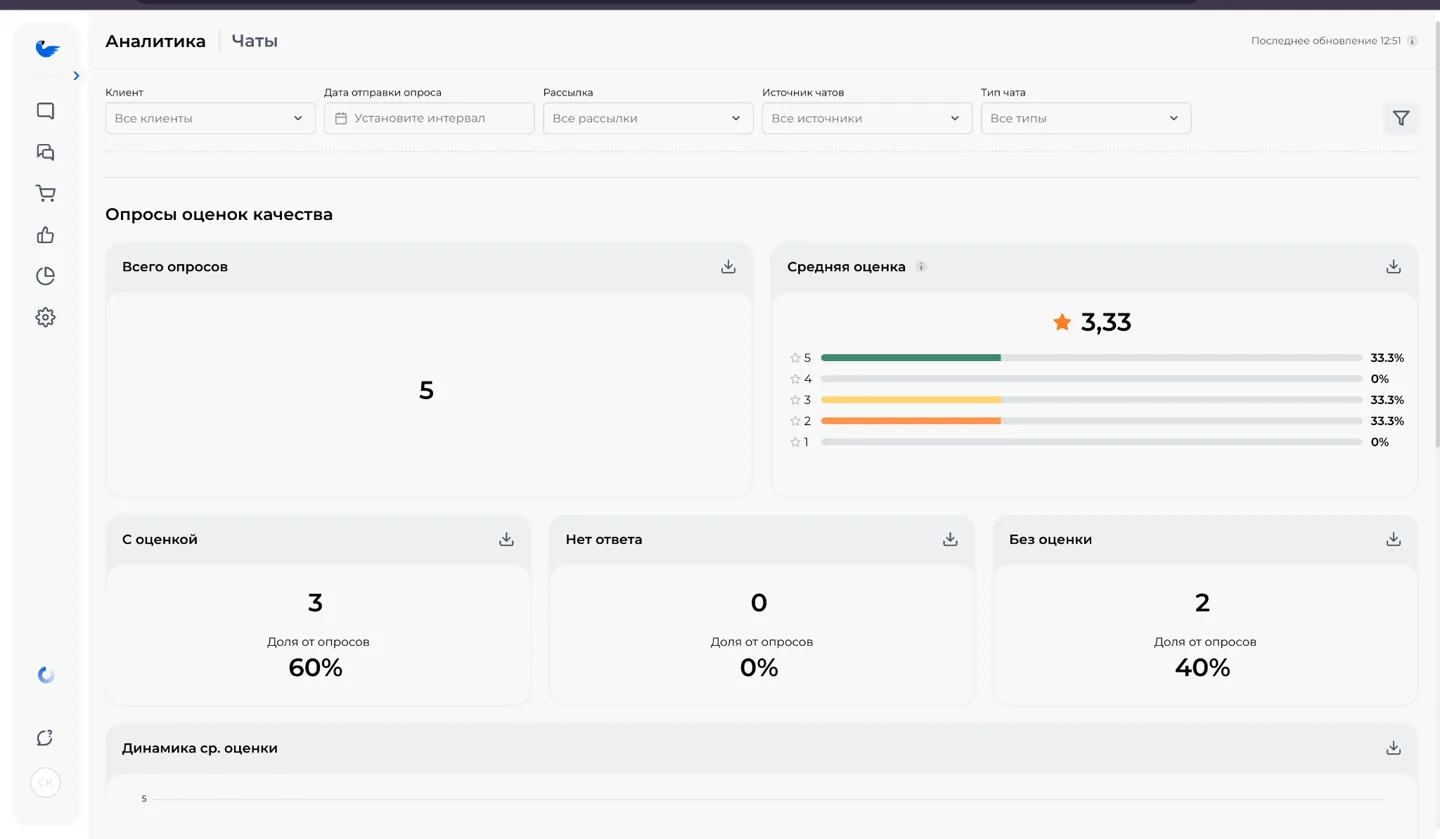1440x839 pixels.
Task: Switch to the Чаты tab
Action: point(254,41)
